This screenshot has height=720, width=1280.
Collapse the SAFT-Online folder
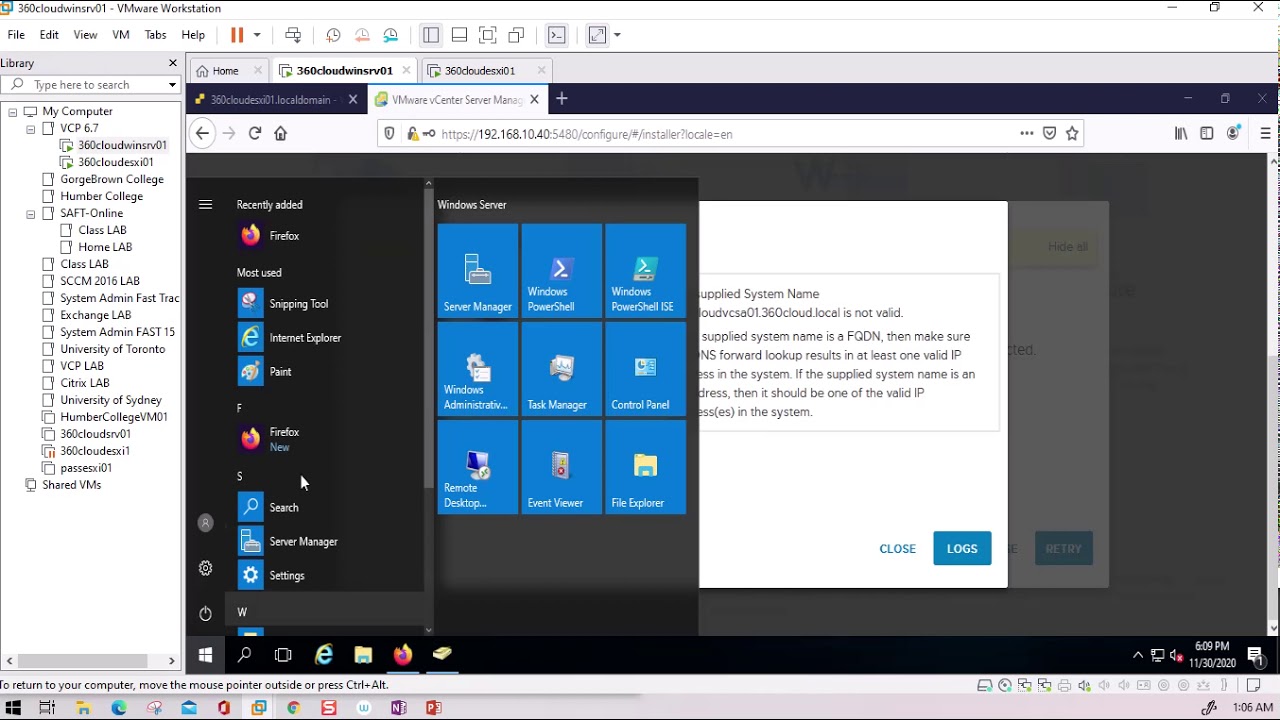(x=30, y=214)
